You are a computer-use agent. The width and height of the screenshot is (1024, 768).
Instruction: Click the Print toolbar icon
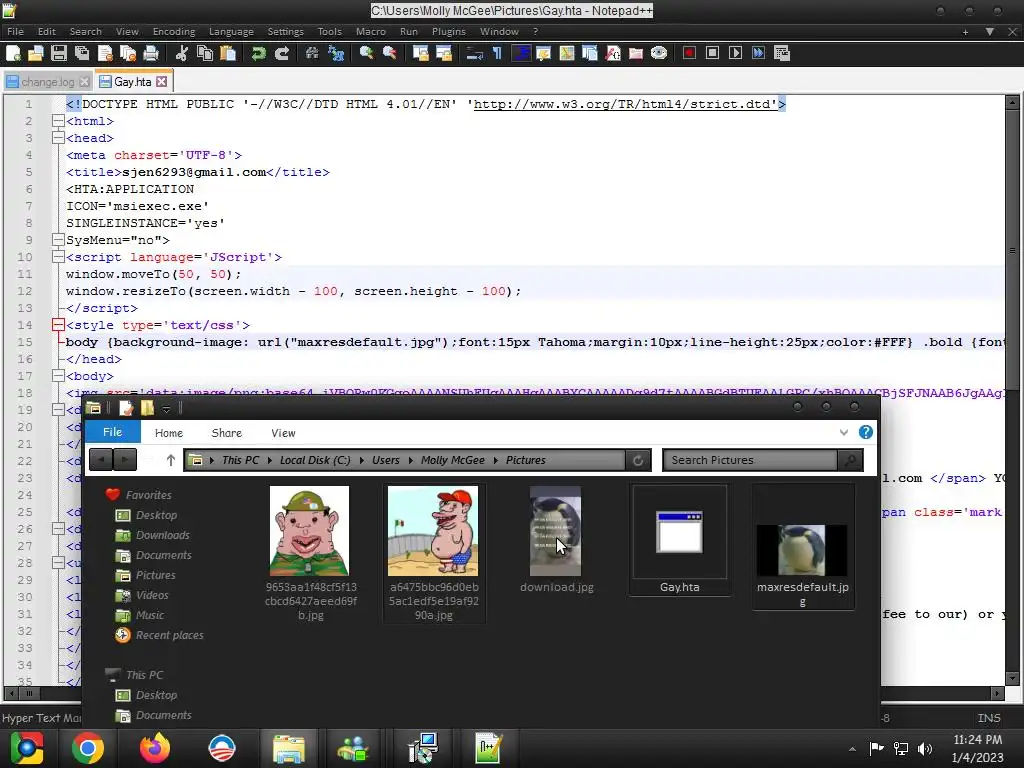tap(151, 54)
